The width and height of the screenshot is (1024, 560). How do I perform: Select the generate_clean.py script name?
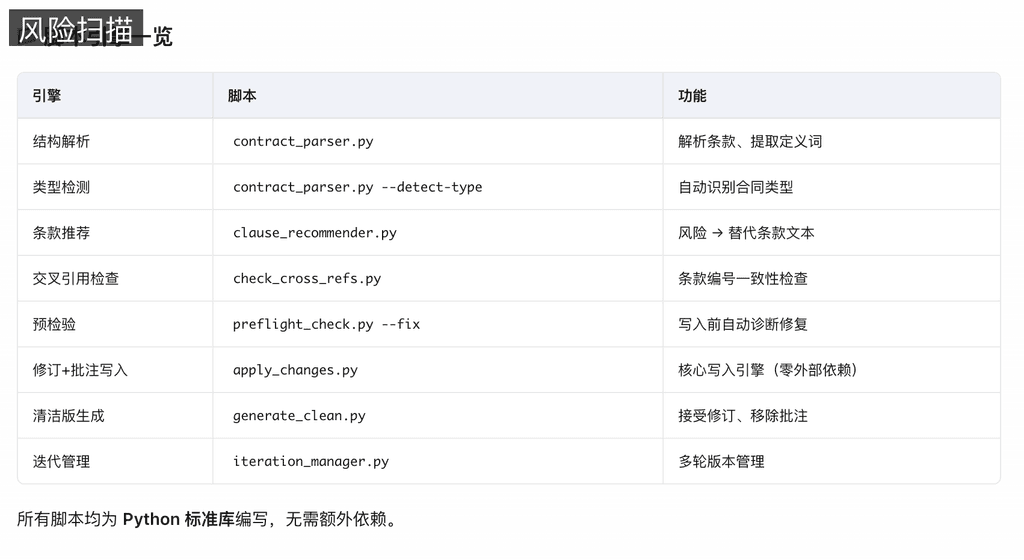tap(299, 416)
